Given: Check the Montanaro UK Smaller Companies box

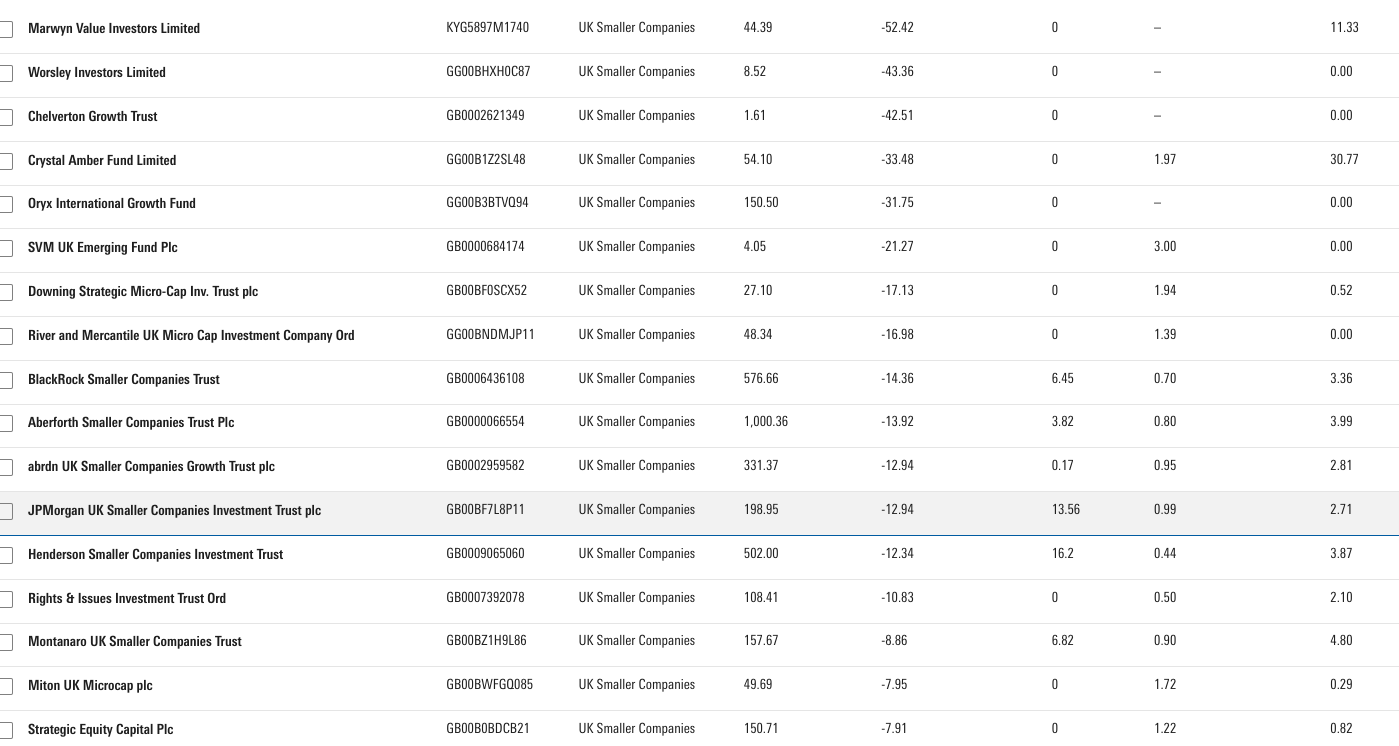Looking at the screenshot, I should (x=5, y=642).
